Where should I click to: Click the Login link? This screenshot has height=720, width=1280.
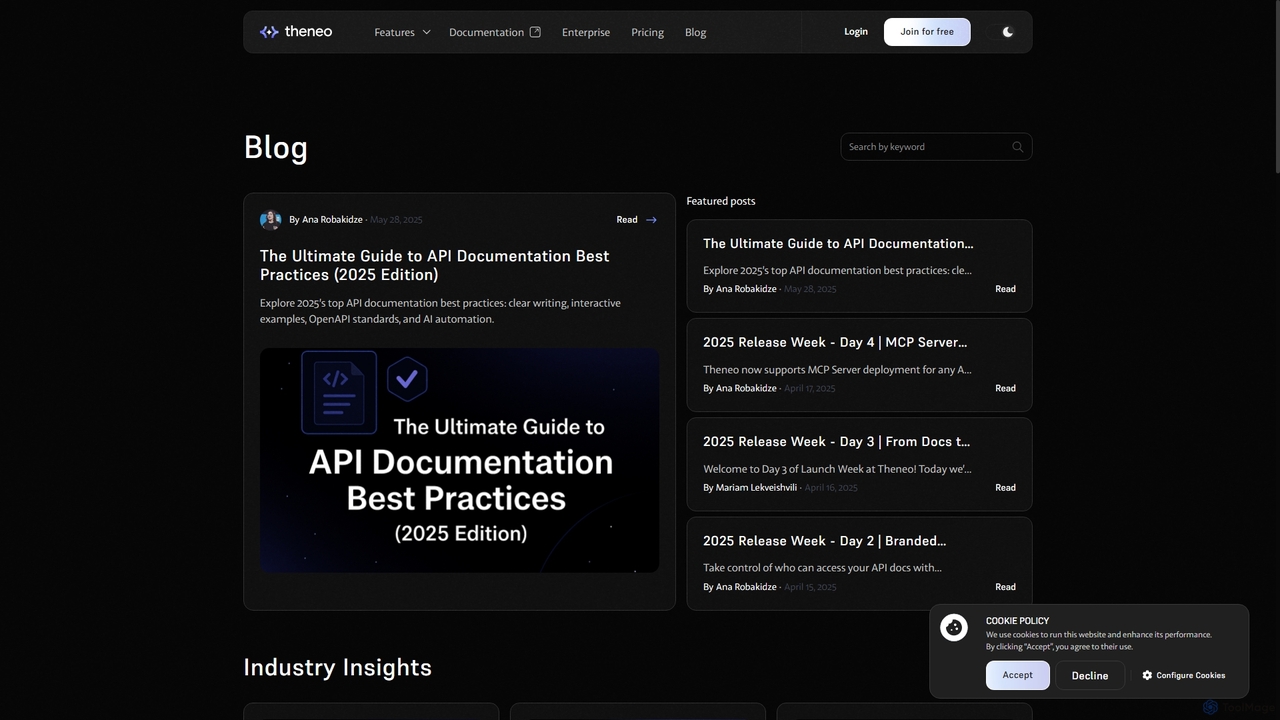(856, 32)
